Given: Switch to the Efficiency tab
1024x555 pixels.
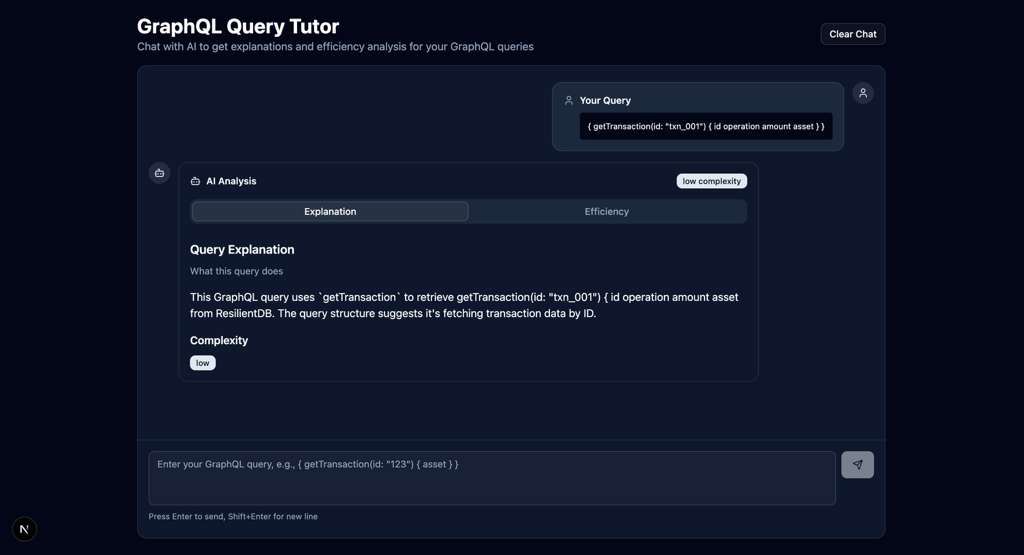Looking at the screenshot, I should click(606, 211).
